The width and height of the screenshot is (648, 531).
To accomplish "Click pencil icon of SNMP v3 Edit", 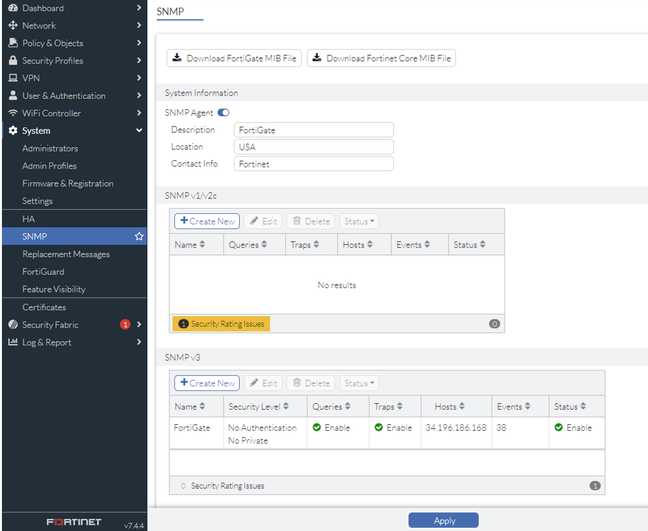I will pyautogui.click(x=254, y=383).
